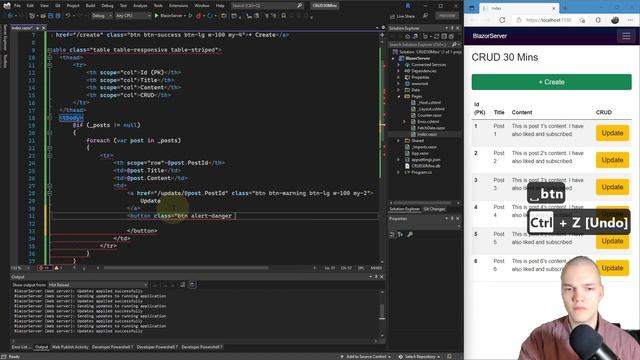The image size is (640, 360).
Task: Click the bookmark icon in the toolbar
Action: point(284,16)
